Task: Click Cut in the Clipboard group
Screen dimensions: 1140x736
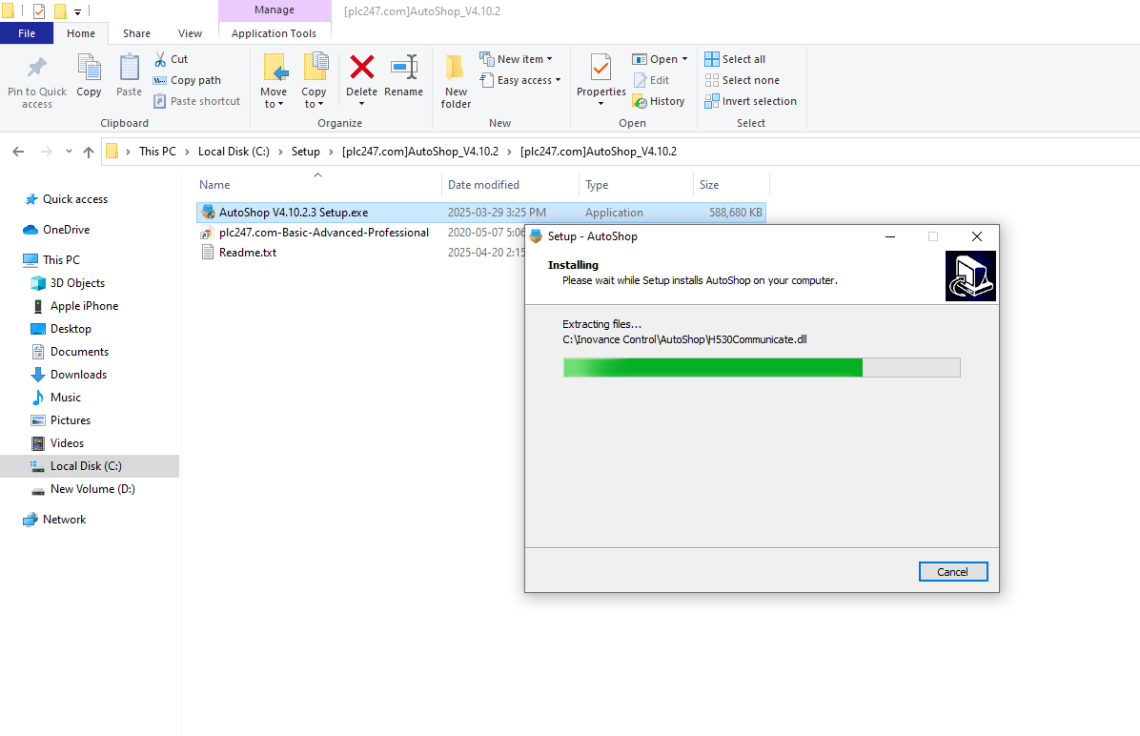Action: pos(171,59)
